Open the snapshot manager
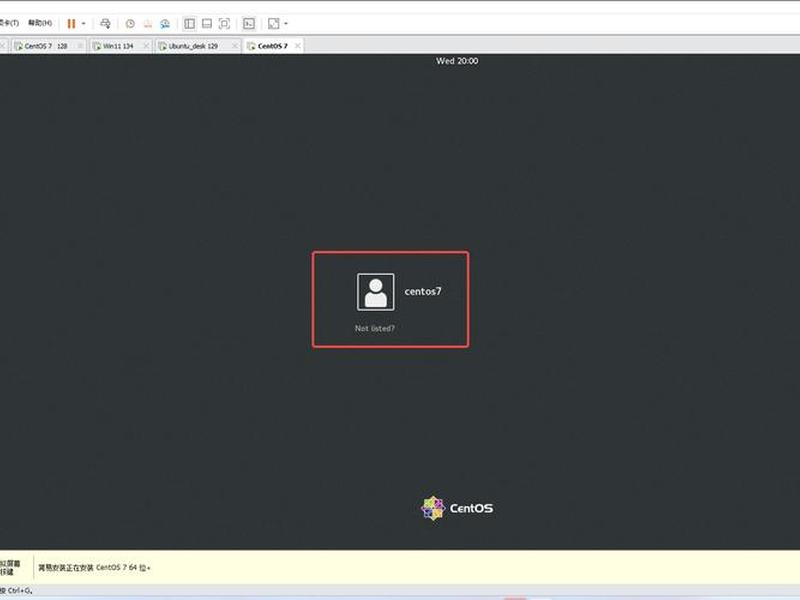 click(165, 23)
